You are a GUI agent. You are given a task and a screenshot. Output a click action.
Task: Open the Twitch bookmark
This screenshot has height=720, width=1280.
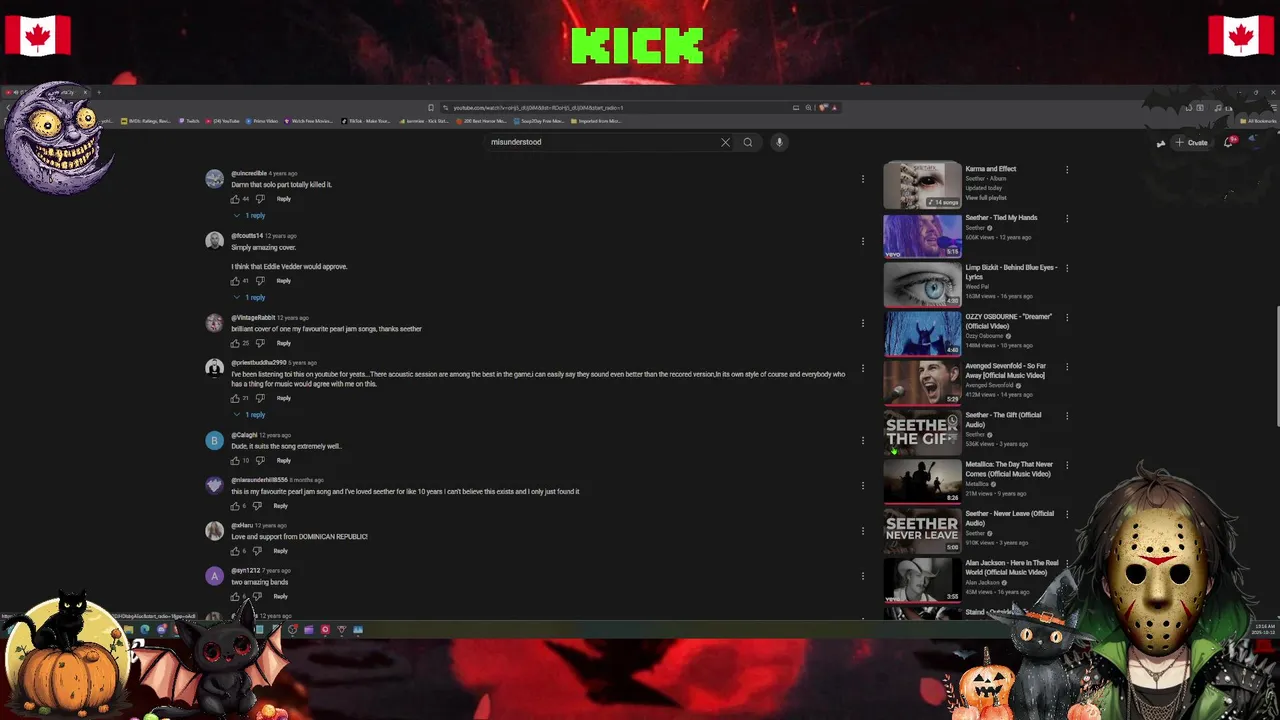190,121
